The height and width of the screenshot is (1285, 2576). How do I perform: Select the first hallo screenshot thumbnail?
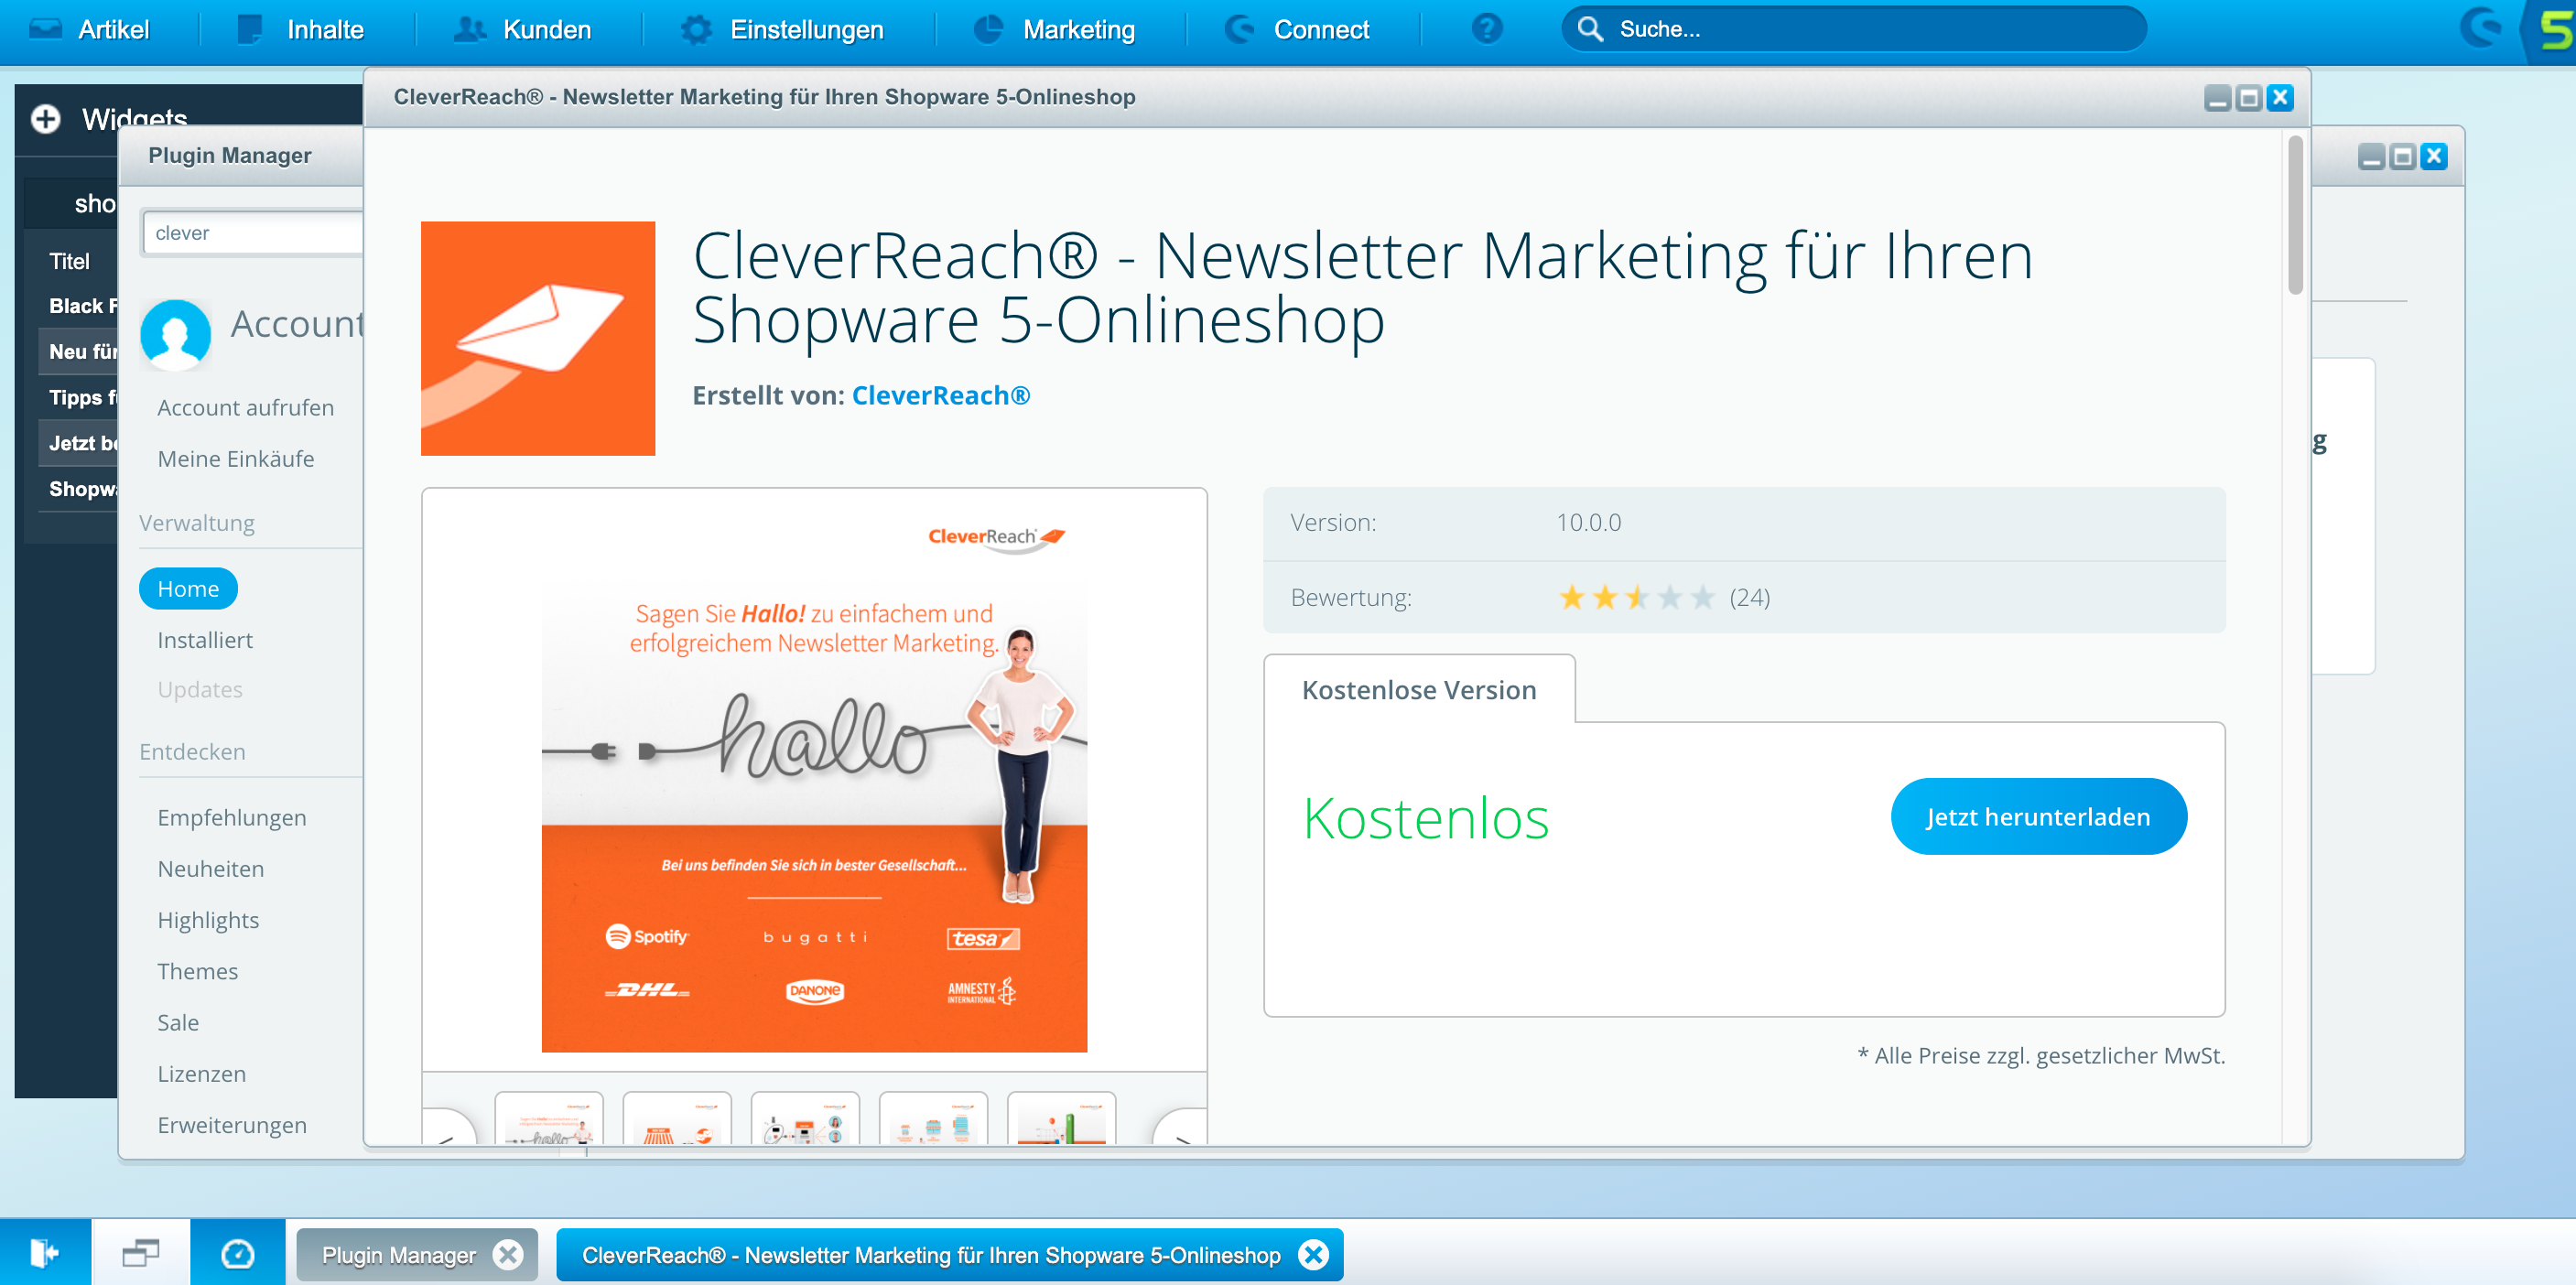[x=549, y=1119]
